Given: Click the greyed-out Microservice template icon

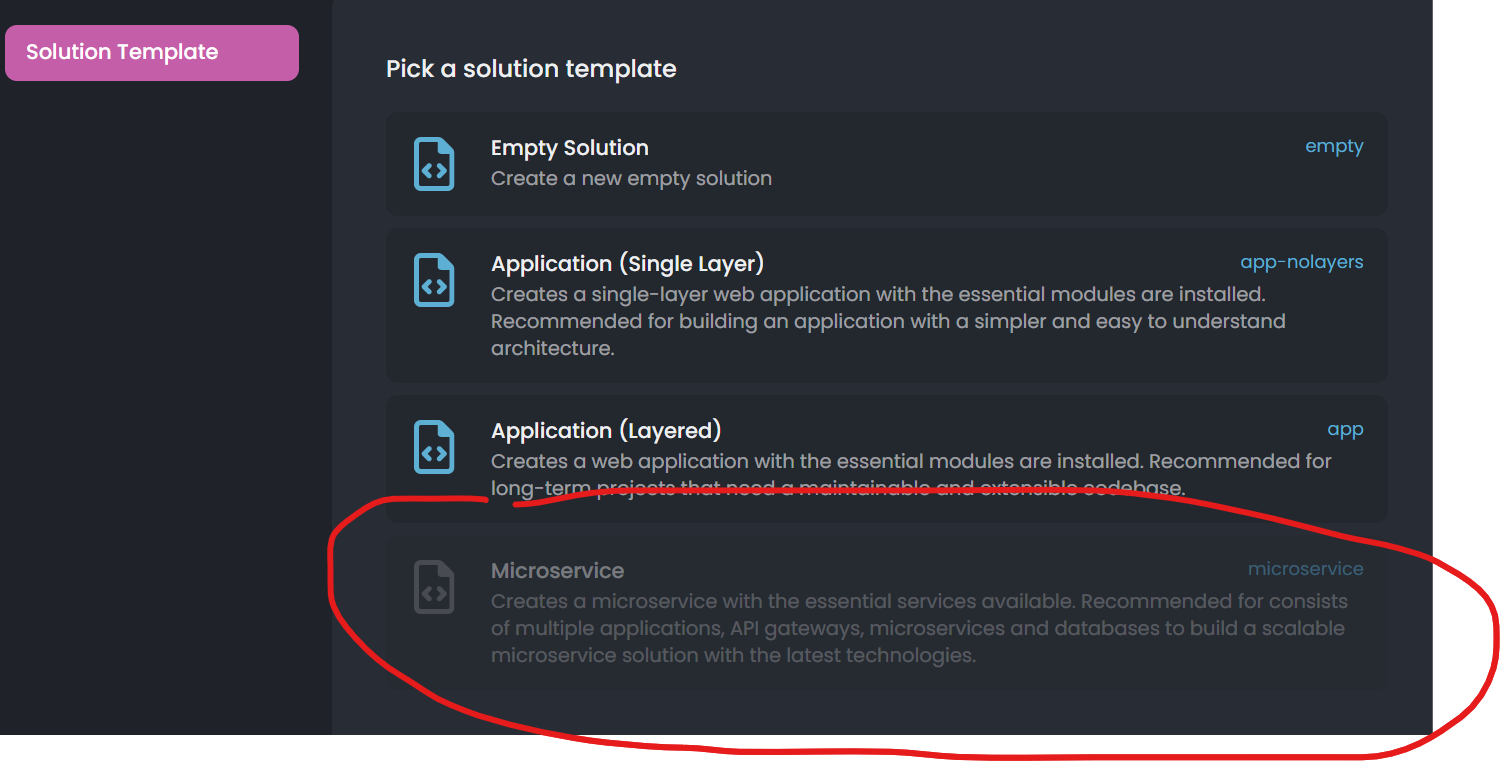Looking at the screenshot, I should click(x=434, y=587).
